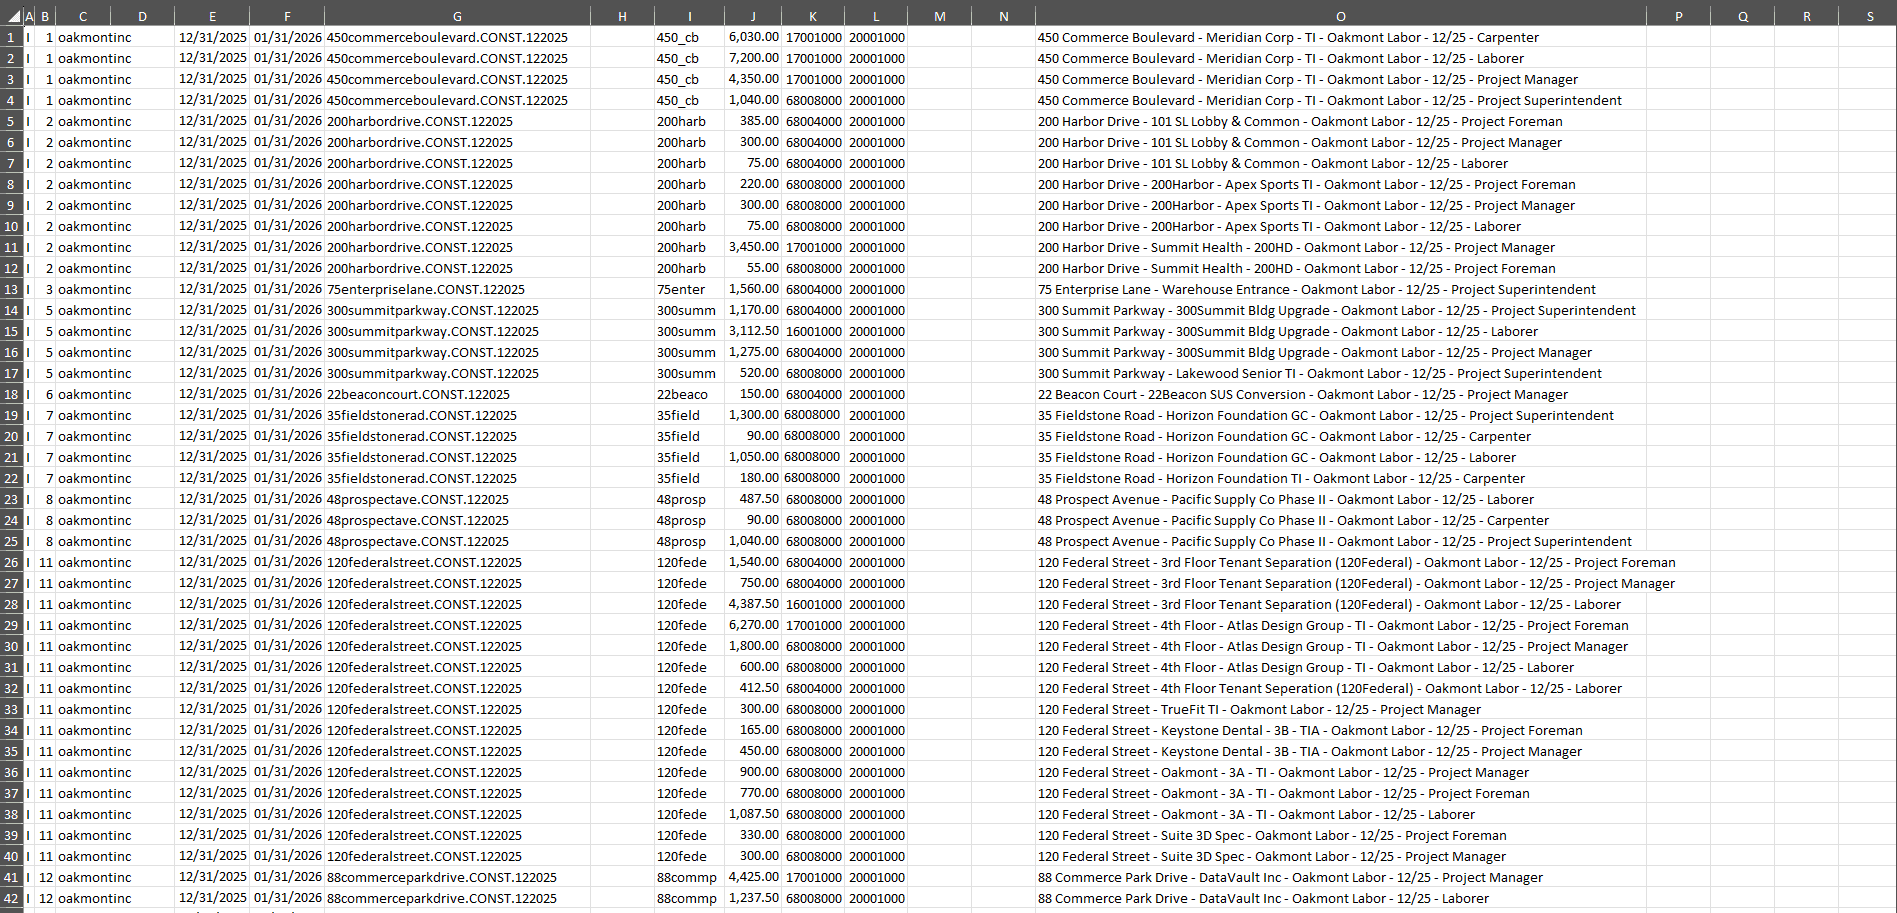The image size is (1897, 913).
Task: Select the 1,800.00 amount cell
Action: 753,646
